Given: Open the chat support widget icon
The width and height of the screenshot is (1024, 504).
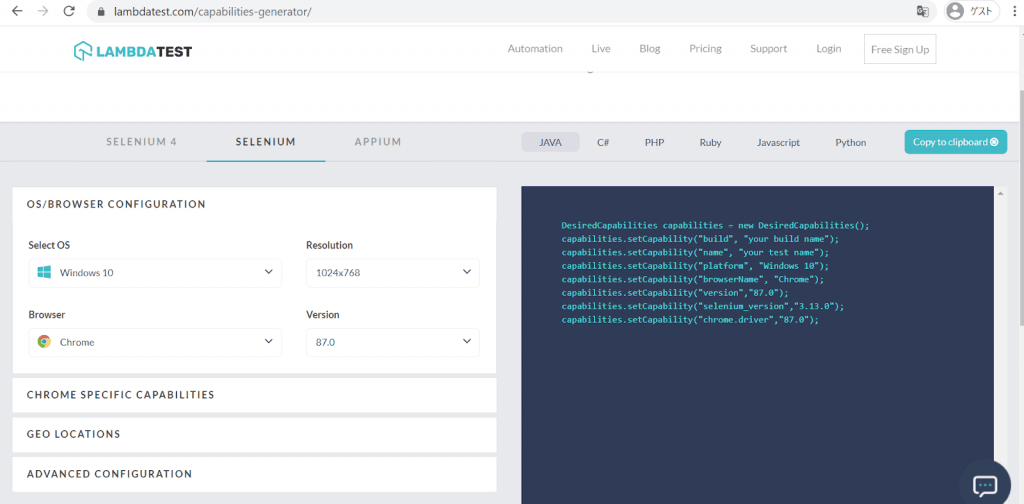Looking at the screenshot, I should tap(985, 486).
